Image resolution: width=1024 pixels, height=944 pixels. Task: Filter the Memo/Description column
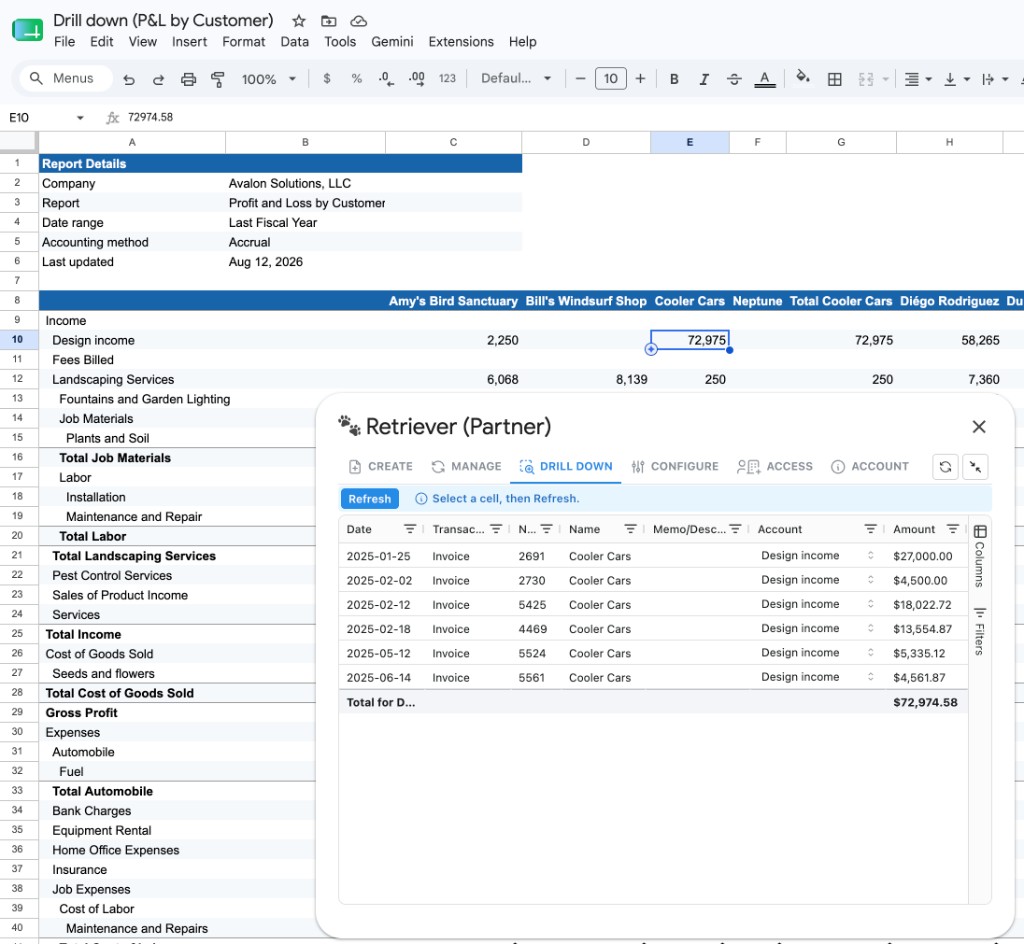(x=735, y=529)
